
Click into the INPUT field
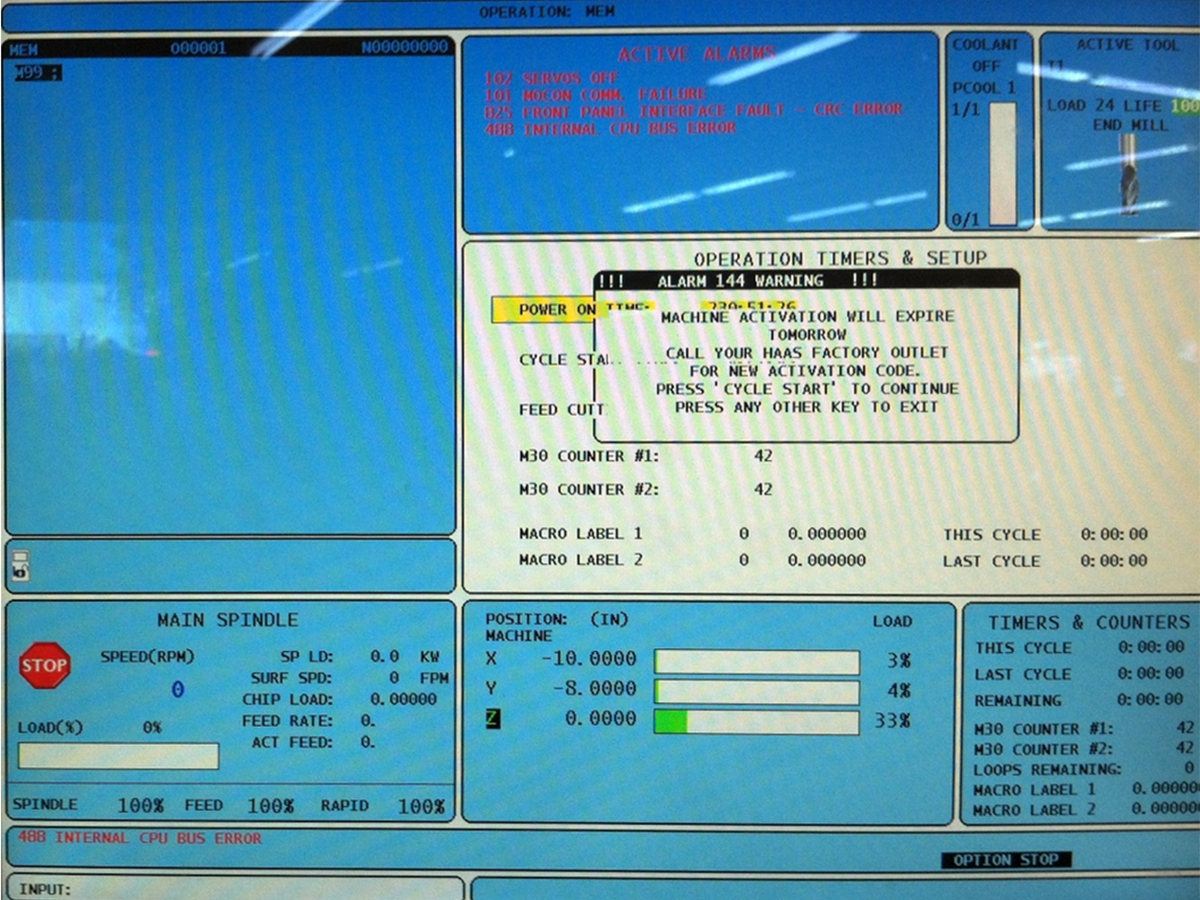(x=235, y=888)
